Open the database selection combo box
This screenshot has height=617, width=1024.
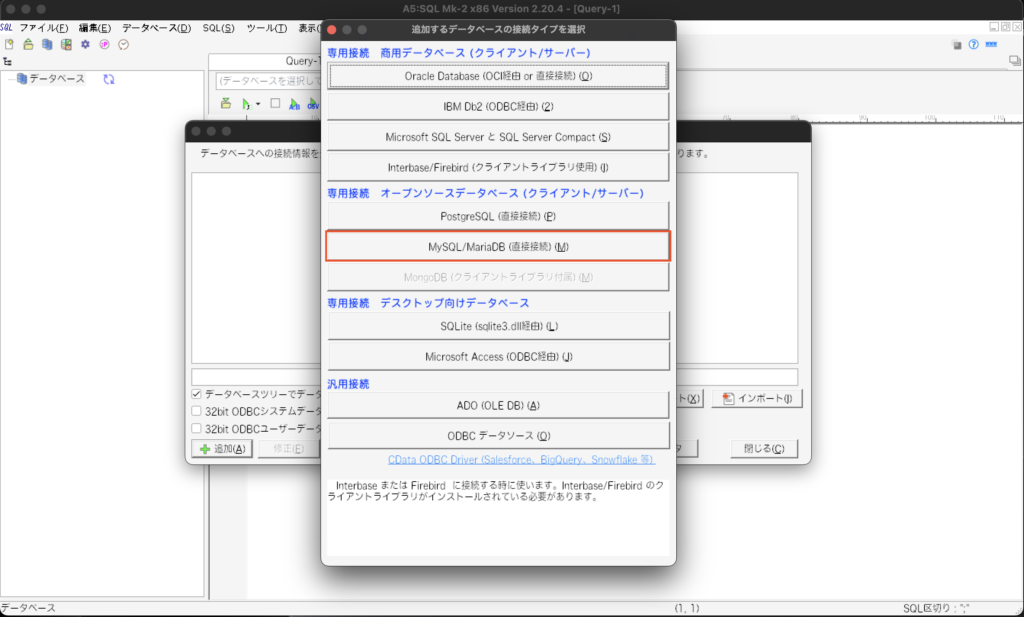click(x=270, y=80)
